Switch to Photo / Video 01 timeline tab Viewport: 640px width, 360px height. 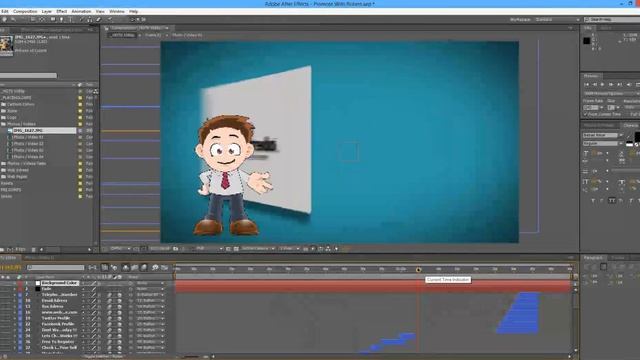pos(39,258)
